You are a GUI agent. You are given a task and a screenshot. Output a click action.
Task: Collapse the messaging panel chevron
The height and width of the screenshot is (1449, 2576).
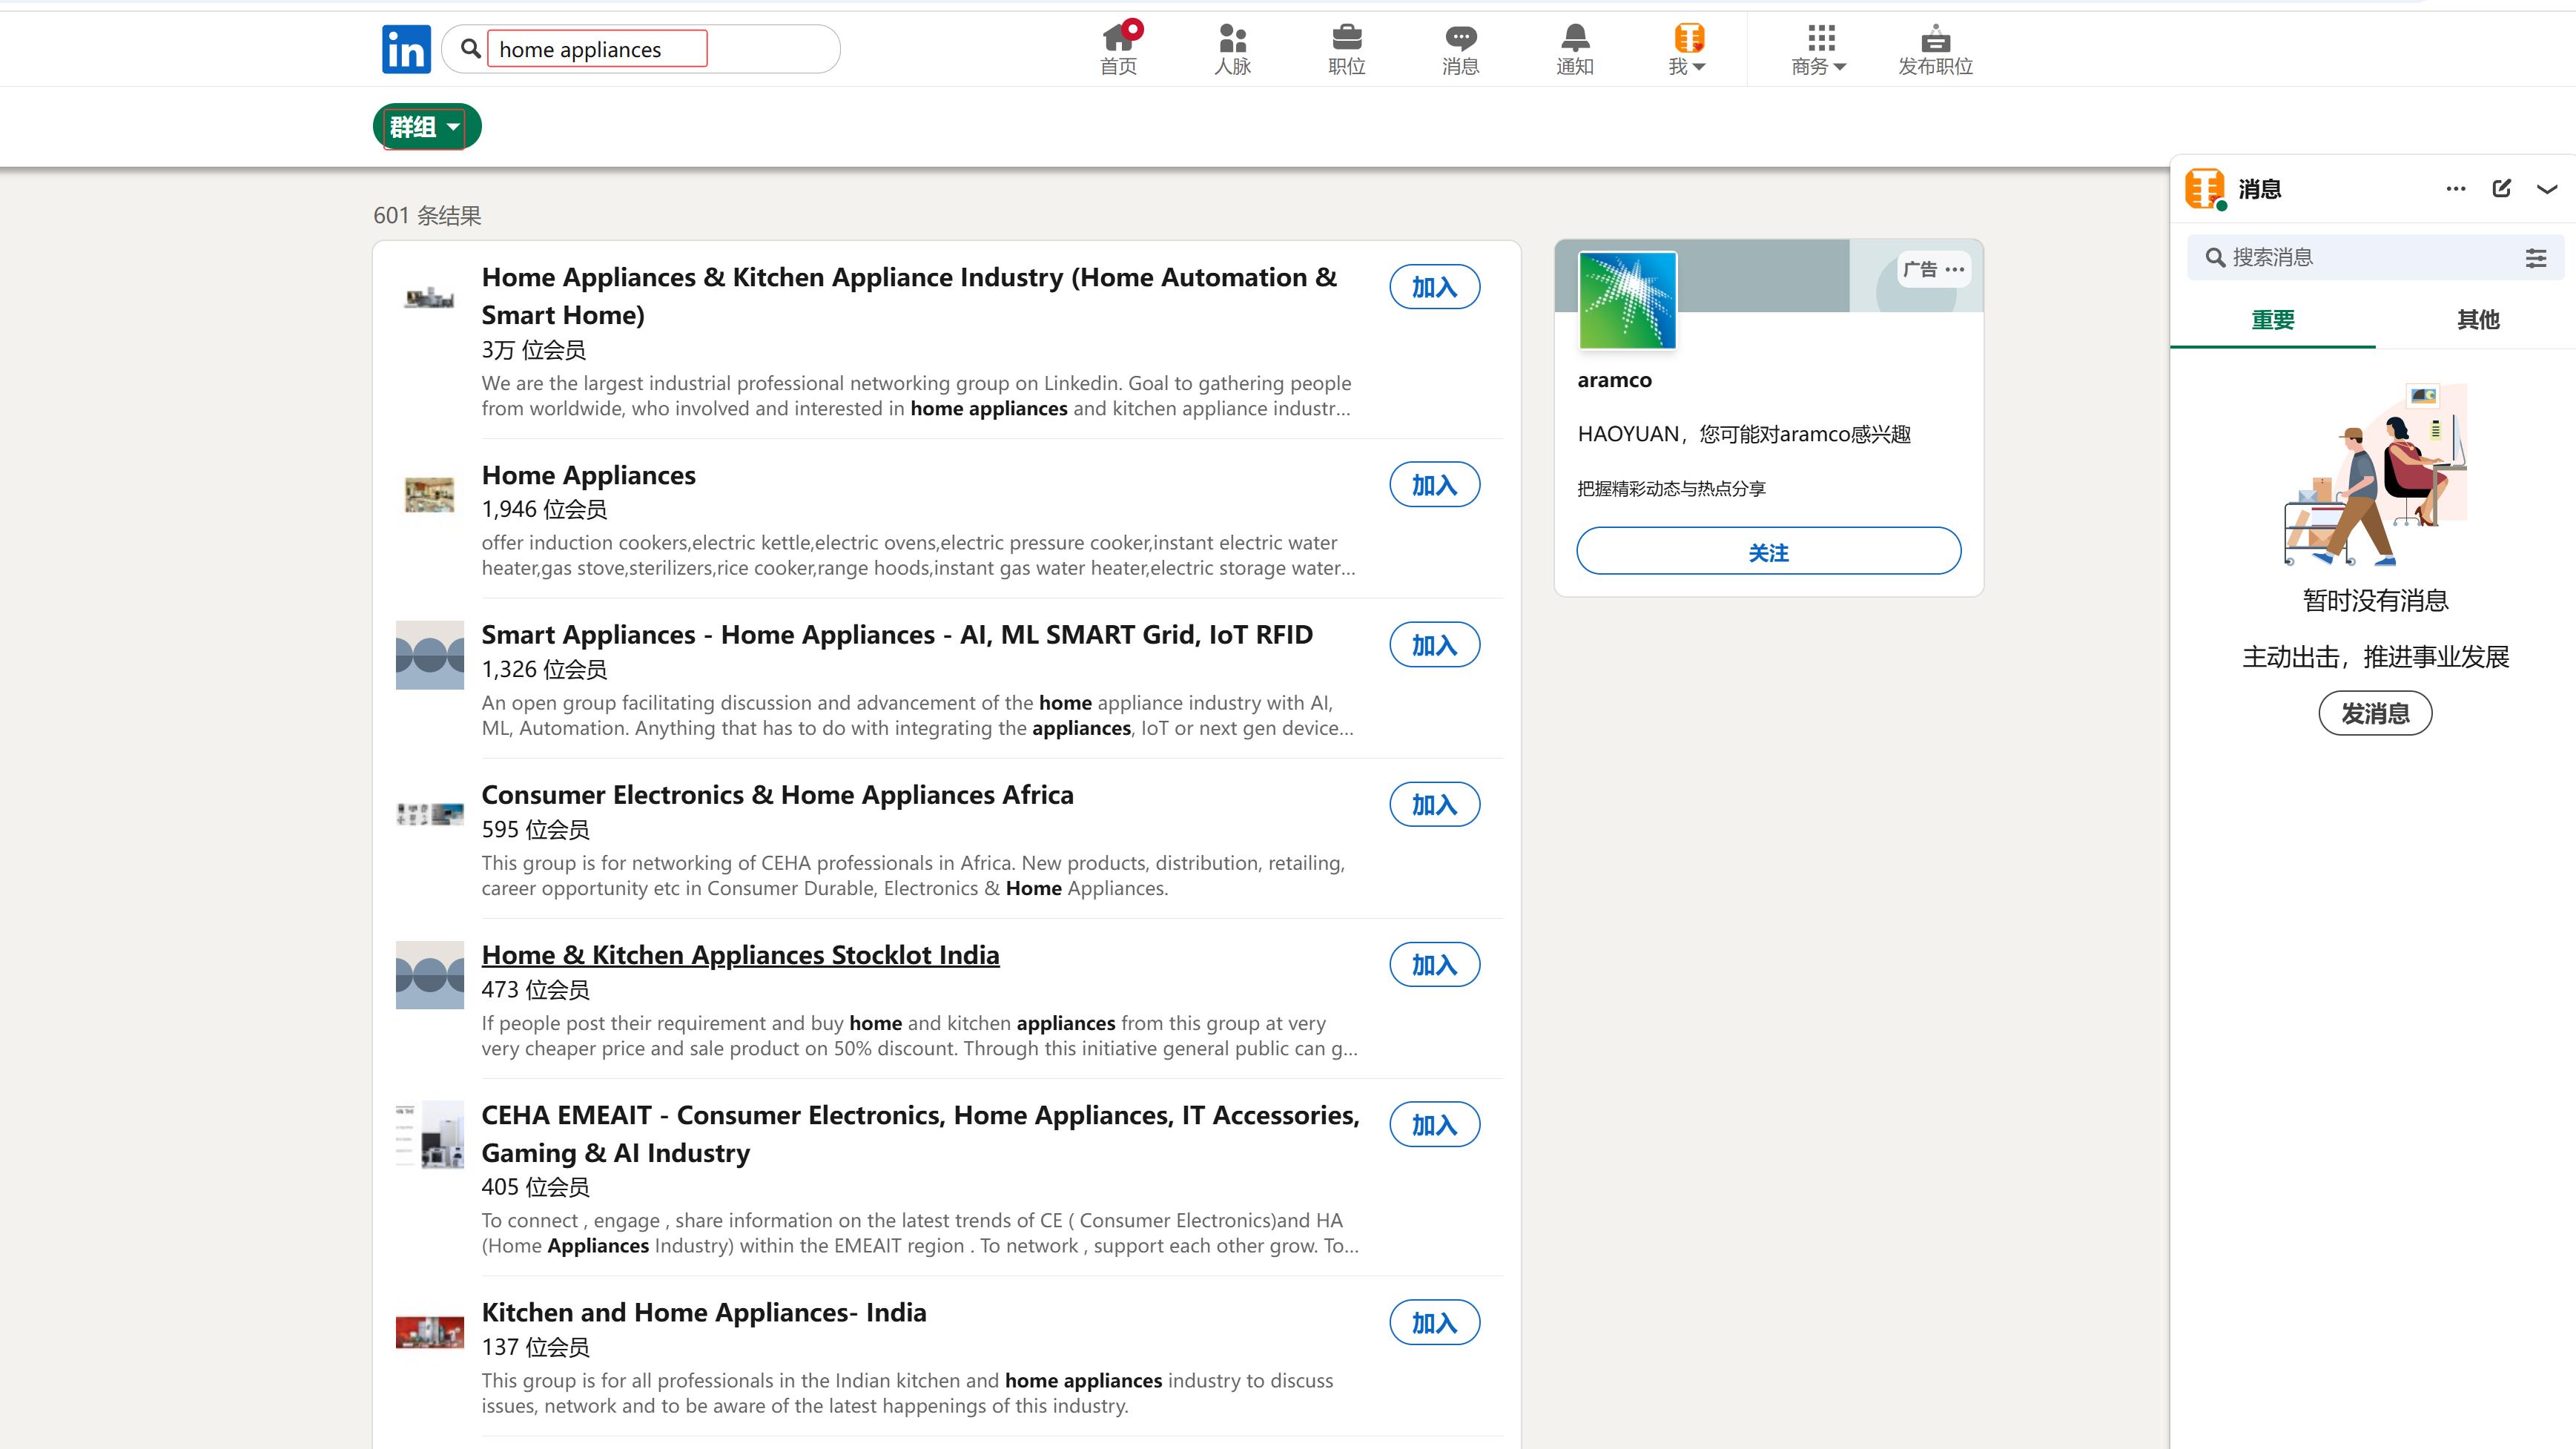pyautogui.click(x=2547, y=189)
